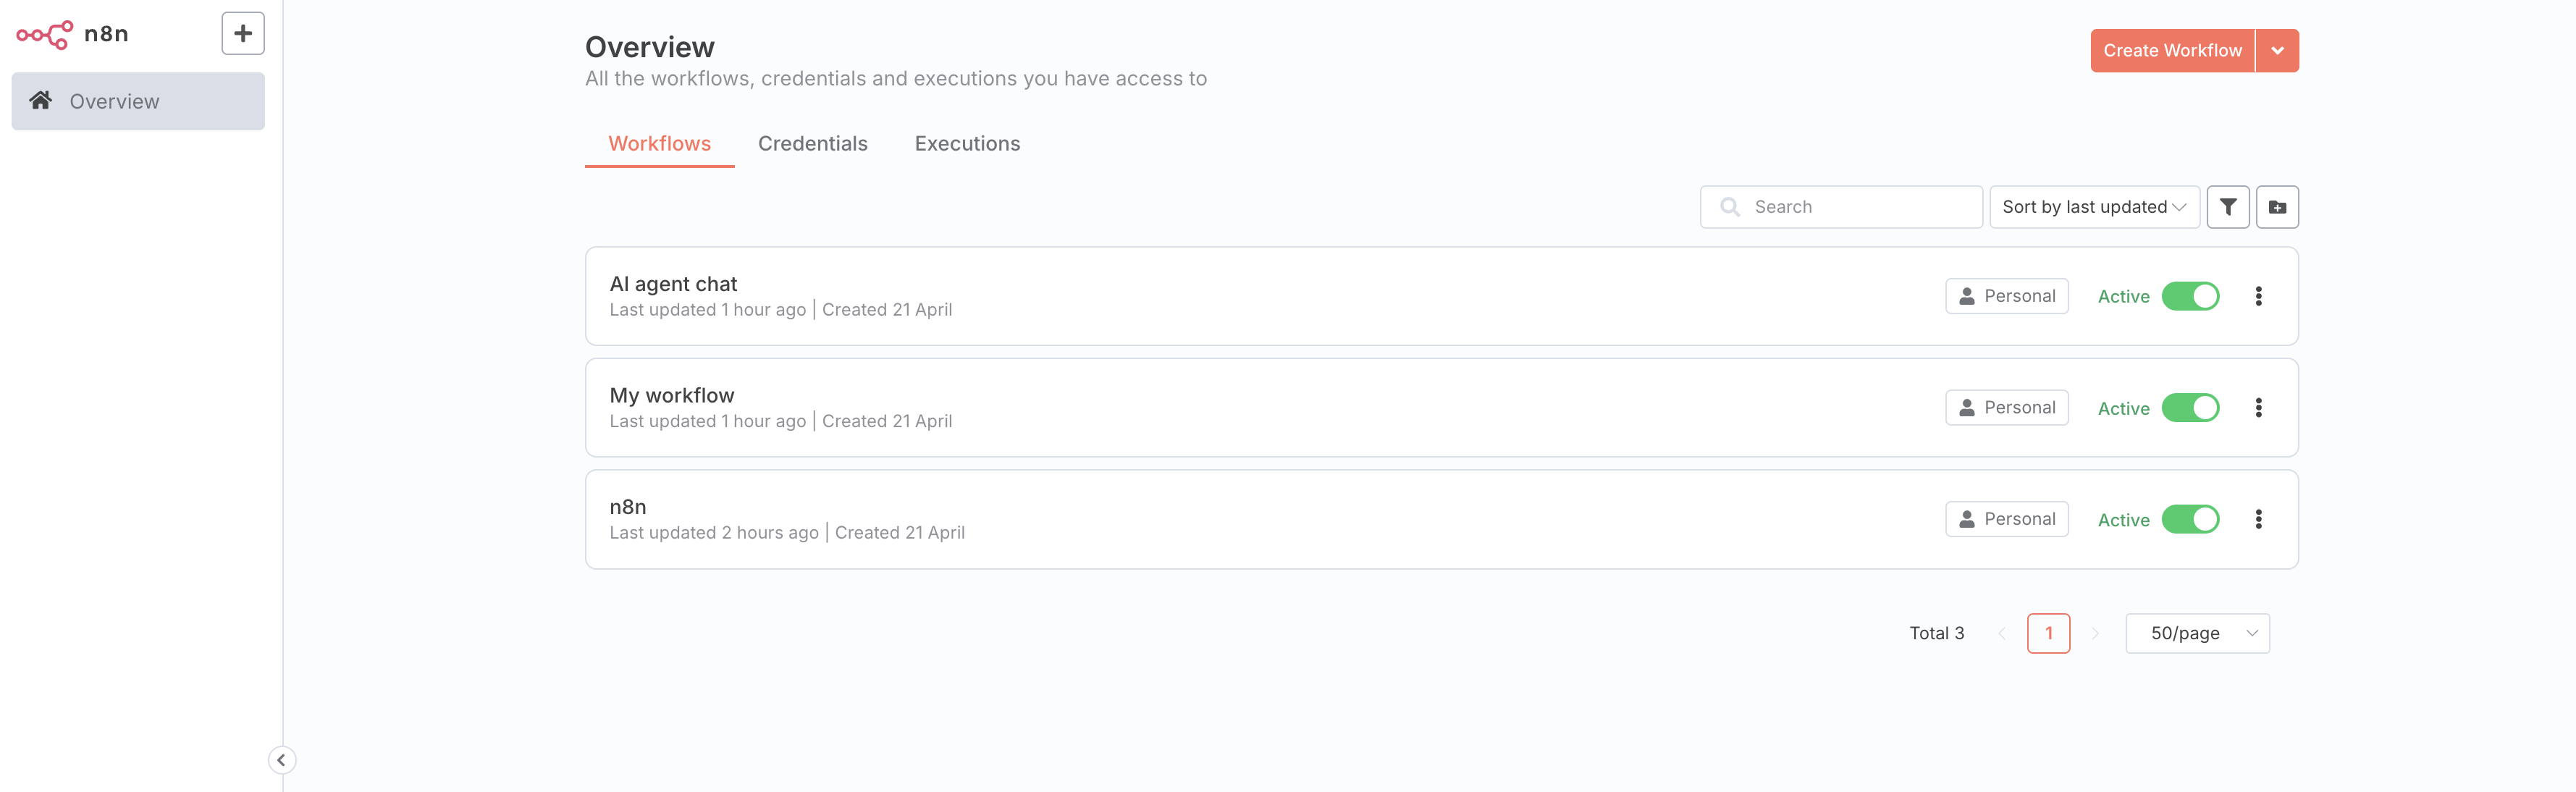Click the add folder icon
The width and height of the screenshot is (2576, 792).
2277,207
